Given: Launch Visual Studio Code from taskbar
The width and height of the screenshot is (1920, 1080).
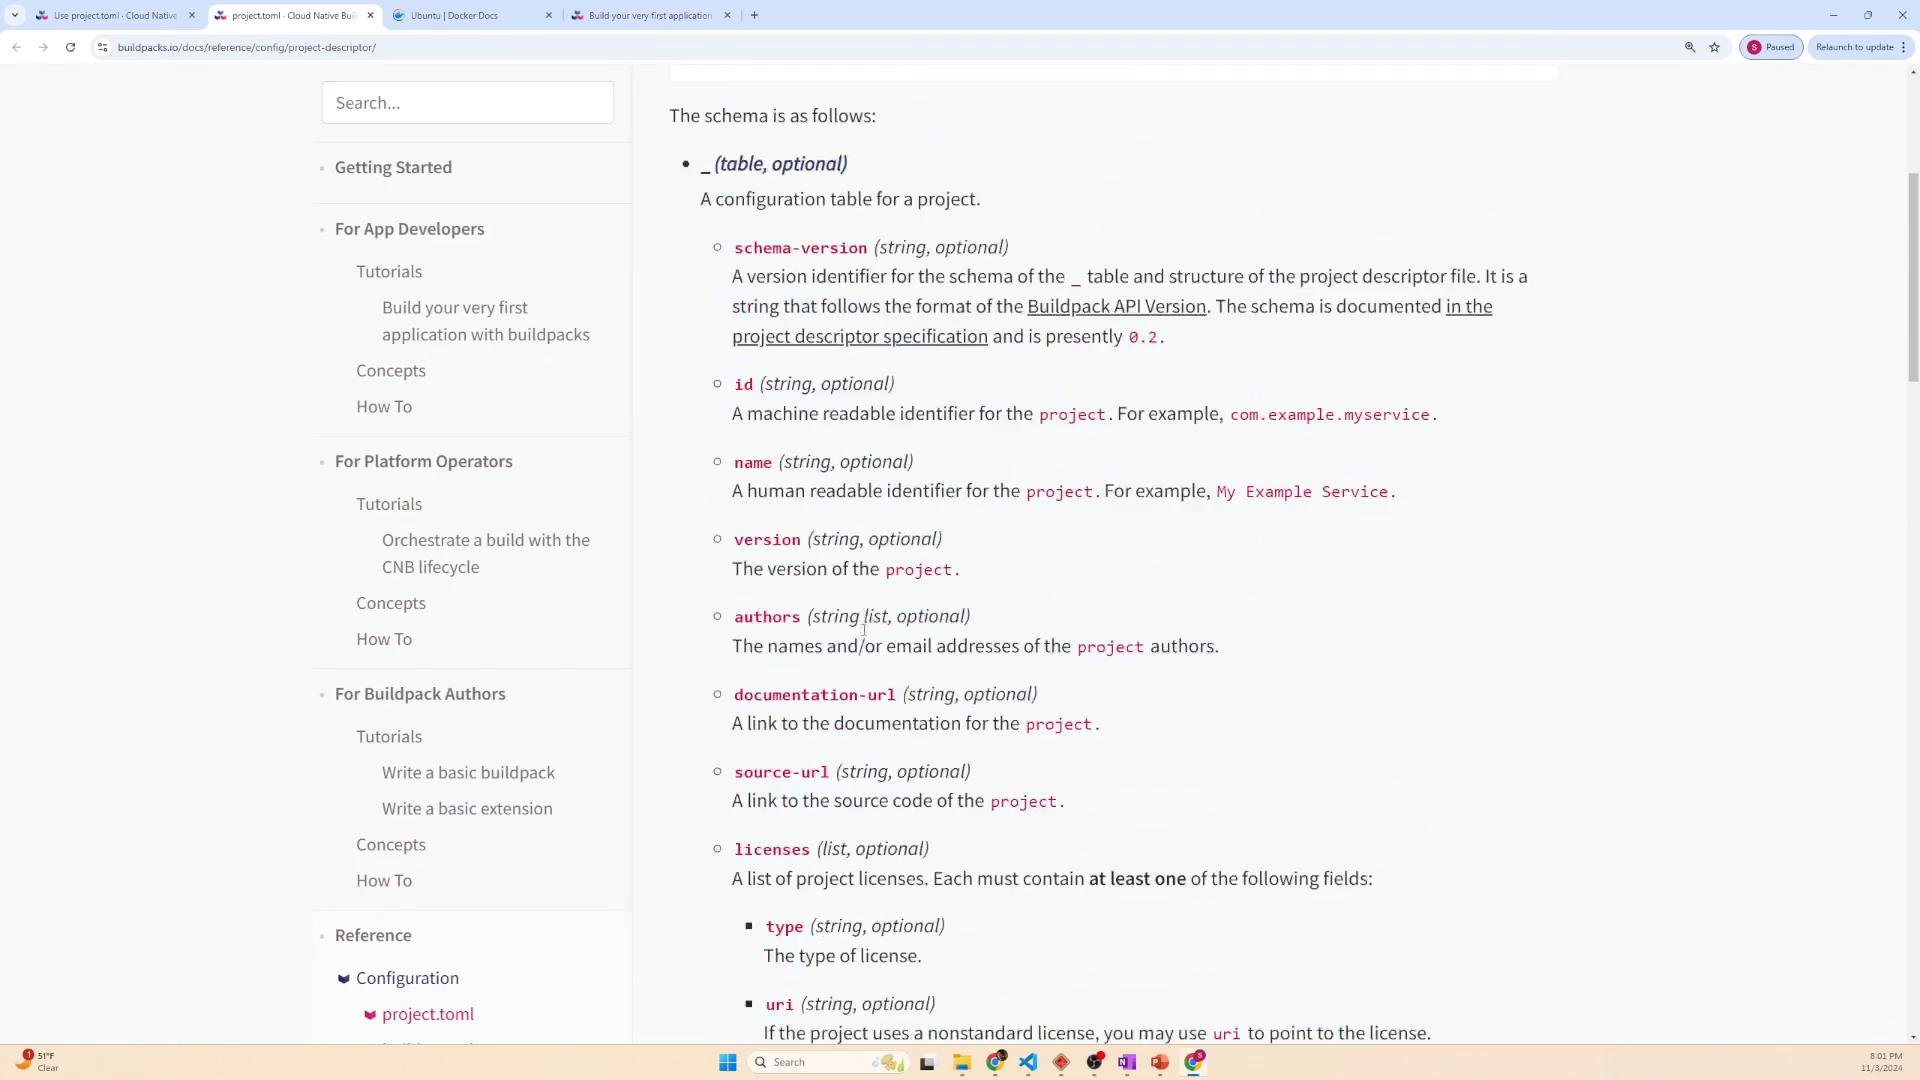Looking at the screenshot, I should [1028, 1062].
